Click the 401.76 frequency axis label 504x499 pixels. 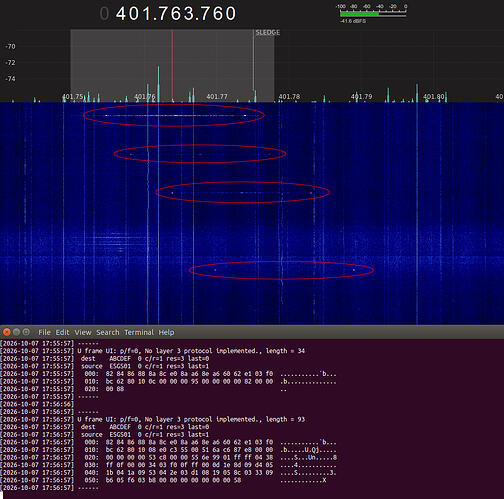point(145,97)
